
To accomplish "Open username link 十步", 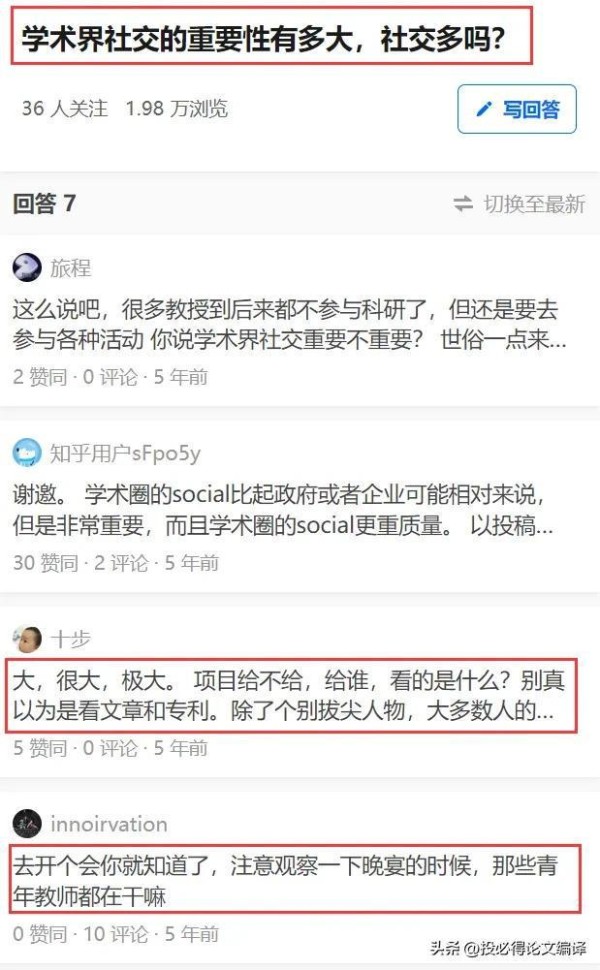I will tap(71, 639).
